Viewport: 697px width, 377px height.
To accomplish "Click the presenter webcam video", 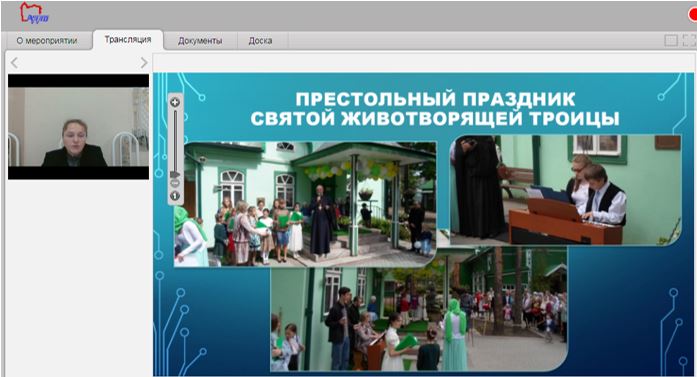I will point(79,127).
